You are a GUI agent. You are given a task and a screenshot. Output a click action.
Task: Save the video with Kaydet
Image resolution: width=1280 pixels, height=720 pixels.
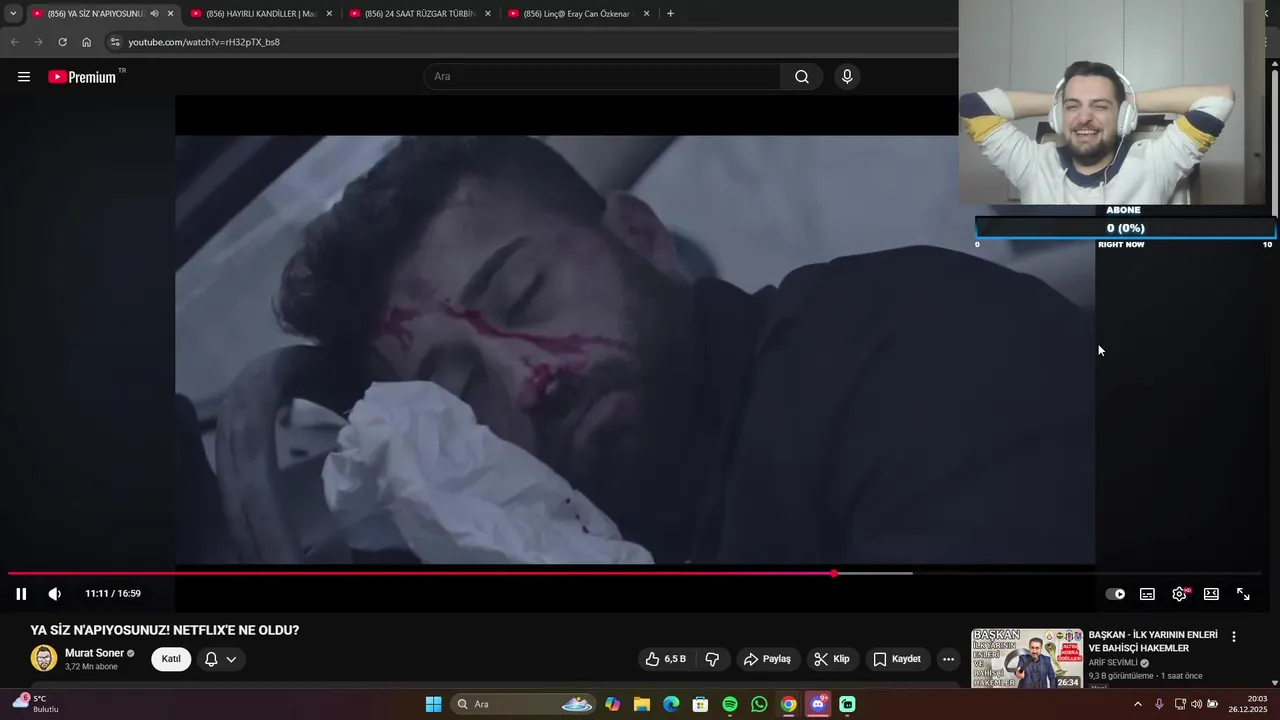pos(897,659)
